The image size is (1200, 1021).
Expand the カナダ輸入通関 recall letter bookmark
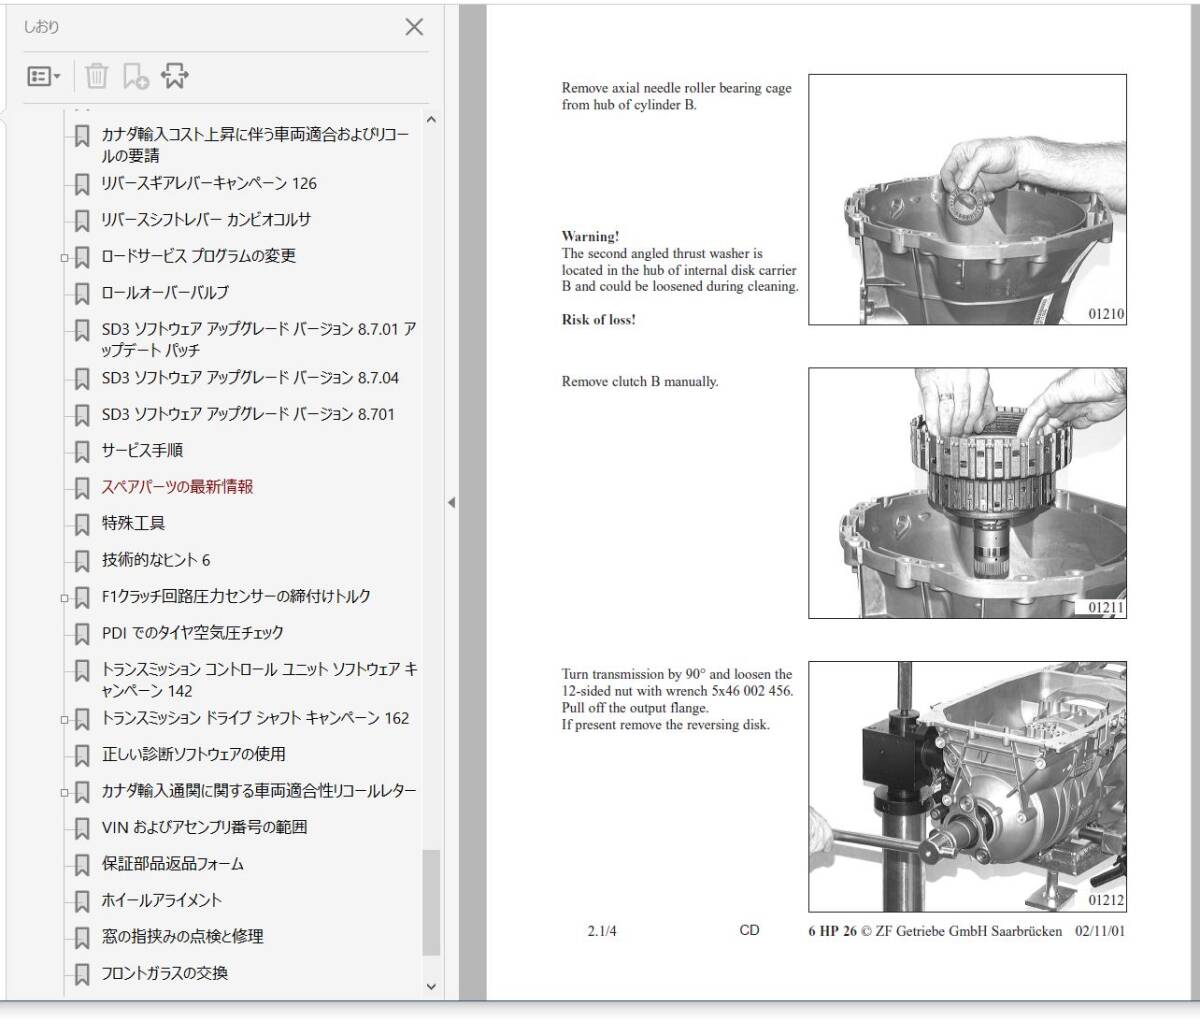pos(64,792)
